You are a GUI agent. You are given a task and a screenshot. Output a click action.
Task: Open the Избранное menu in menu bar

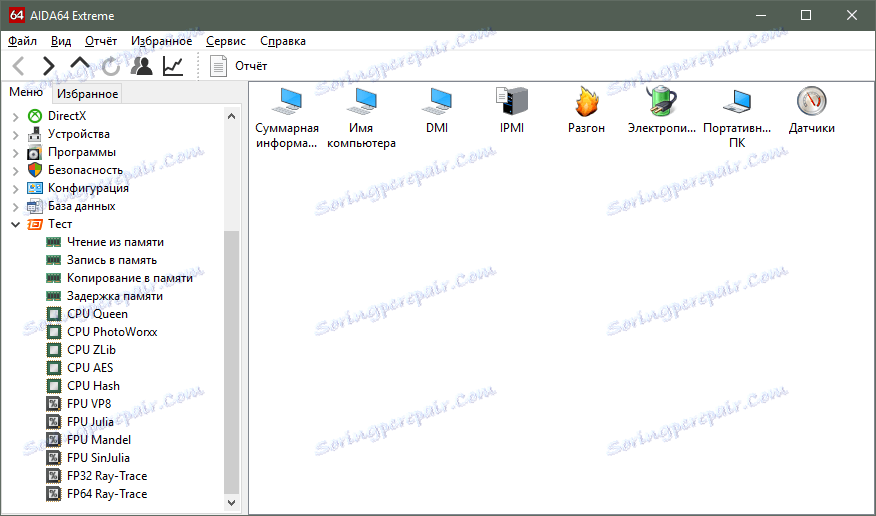[161, 41]
